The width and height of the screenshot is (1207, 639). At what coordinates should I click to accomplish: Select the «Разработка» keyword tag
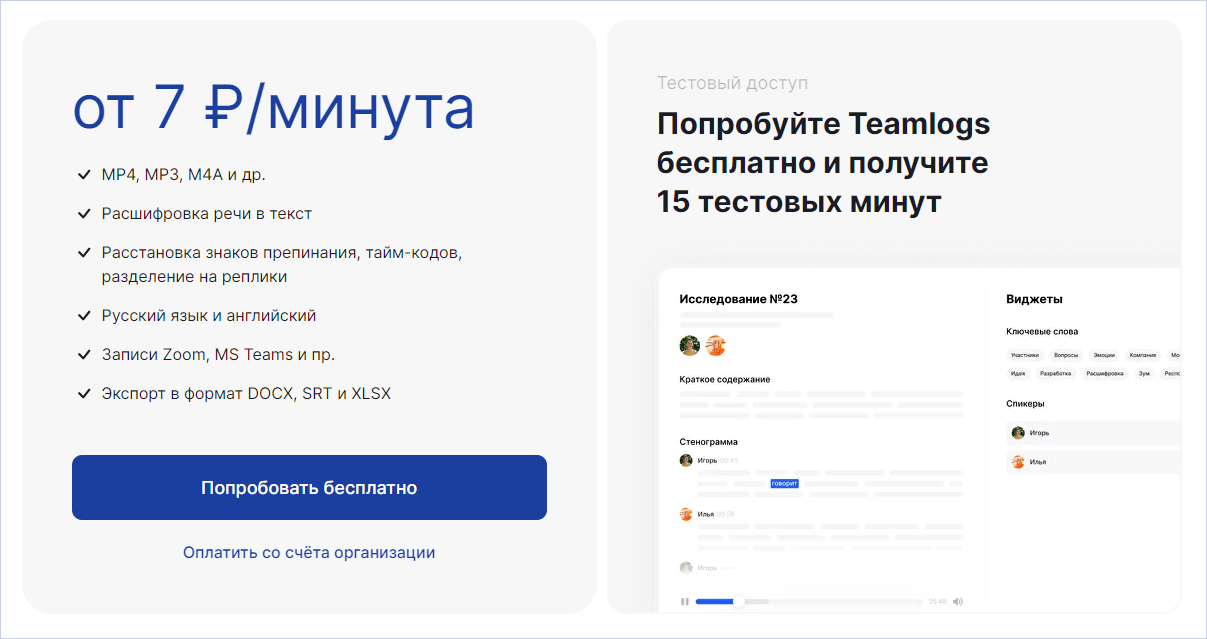coord(1056,374)
